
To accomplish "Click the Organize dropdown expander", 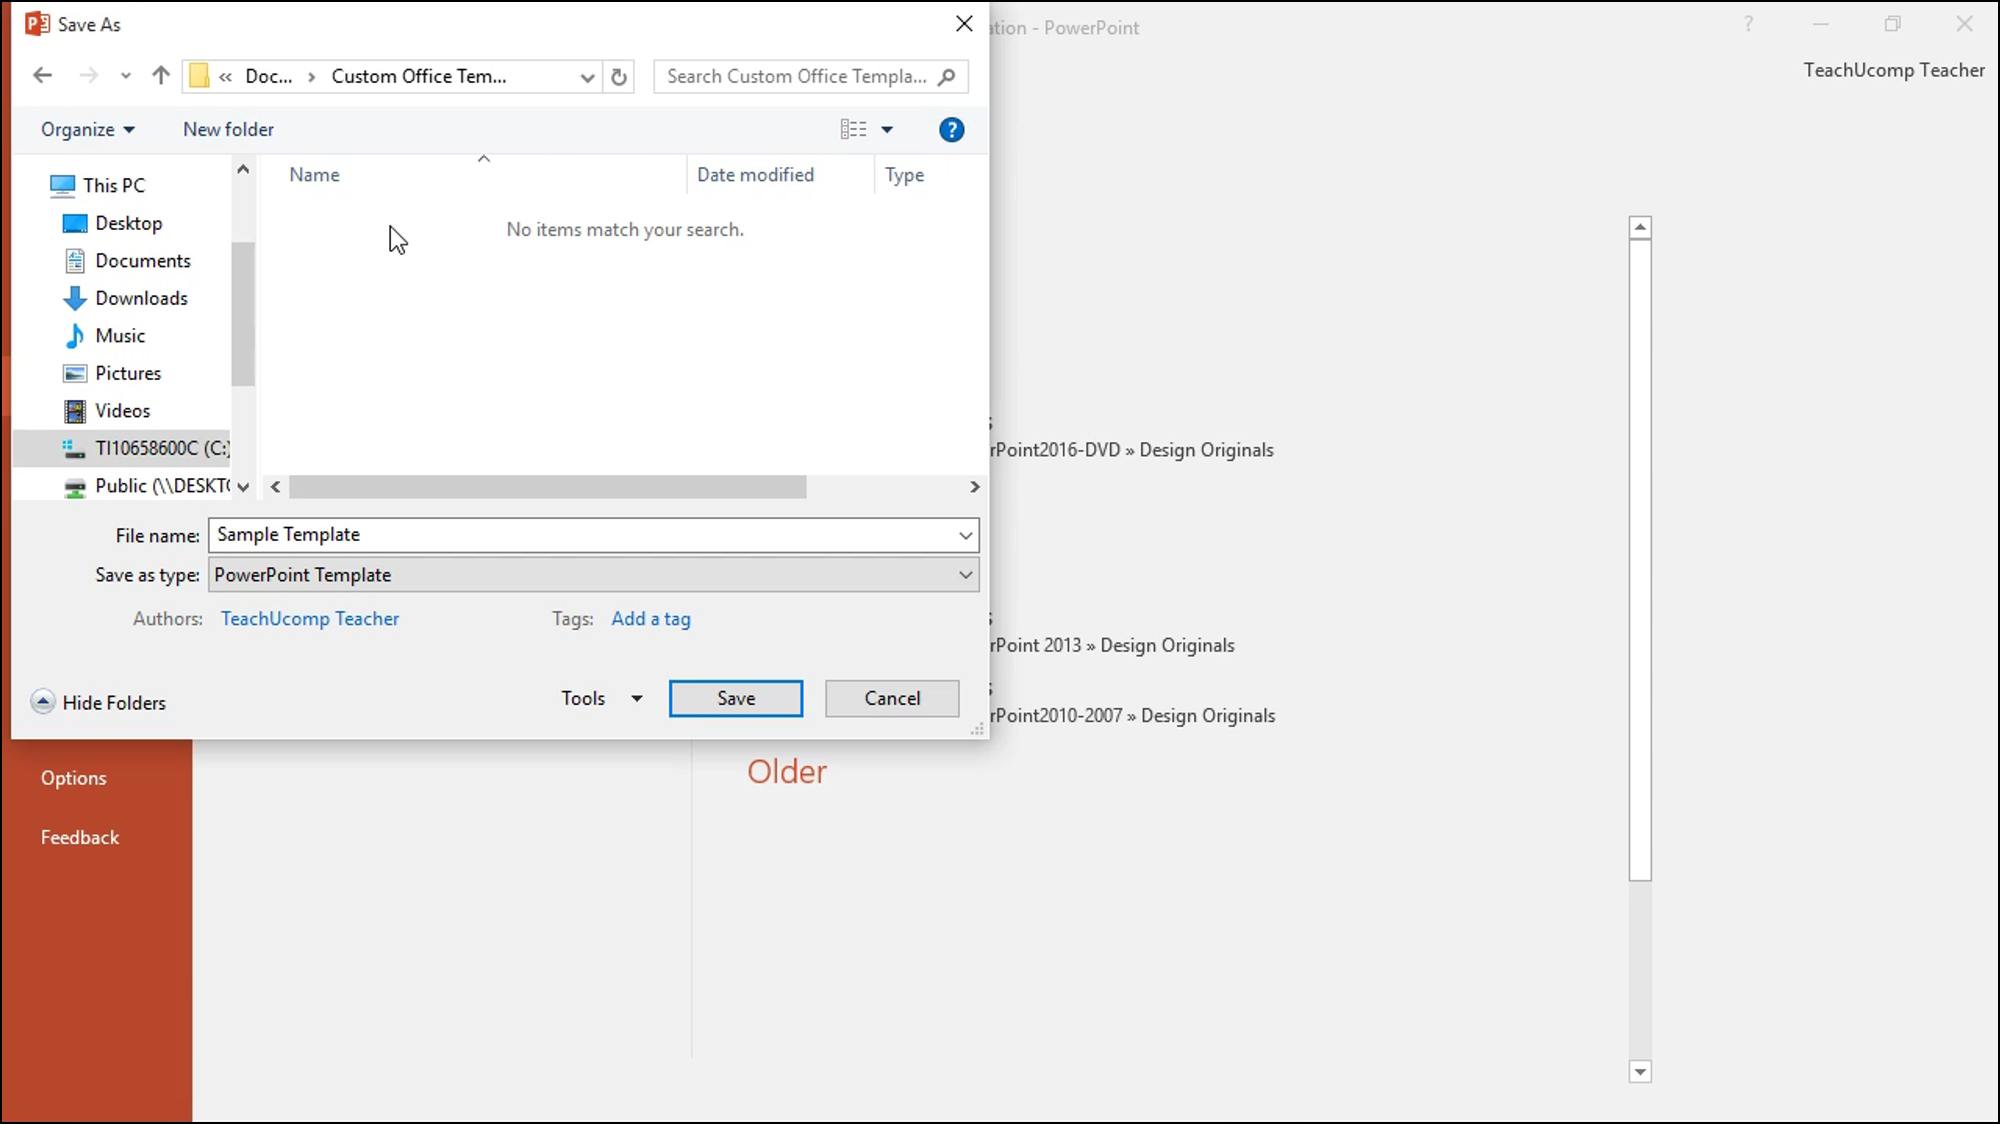I will [128, 128].
